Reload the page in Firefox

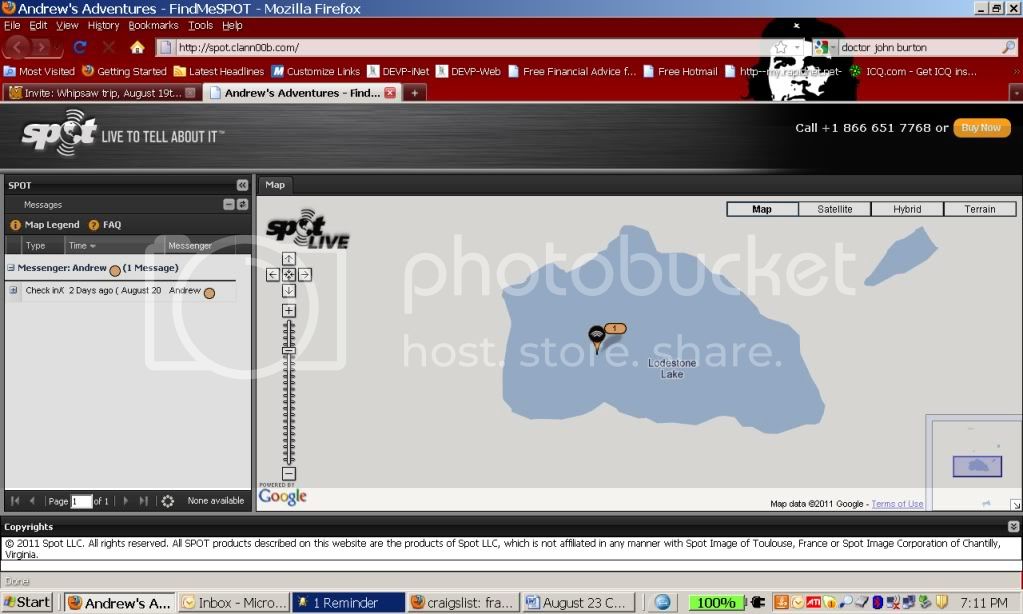point(80,47)
